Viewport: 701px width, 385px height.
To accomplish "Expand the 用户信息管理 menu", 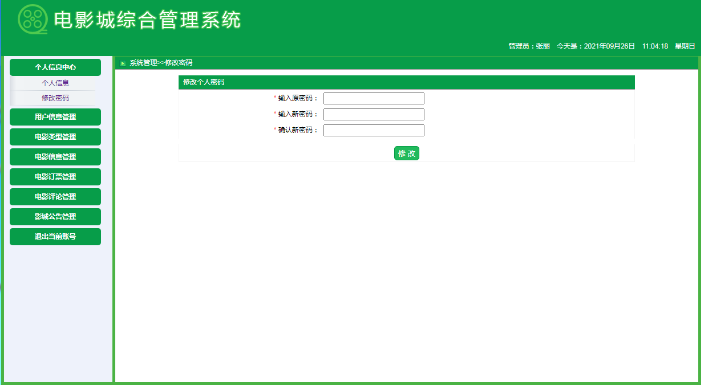I will pyautogui.click(x=55, y=117).
